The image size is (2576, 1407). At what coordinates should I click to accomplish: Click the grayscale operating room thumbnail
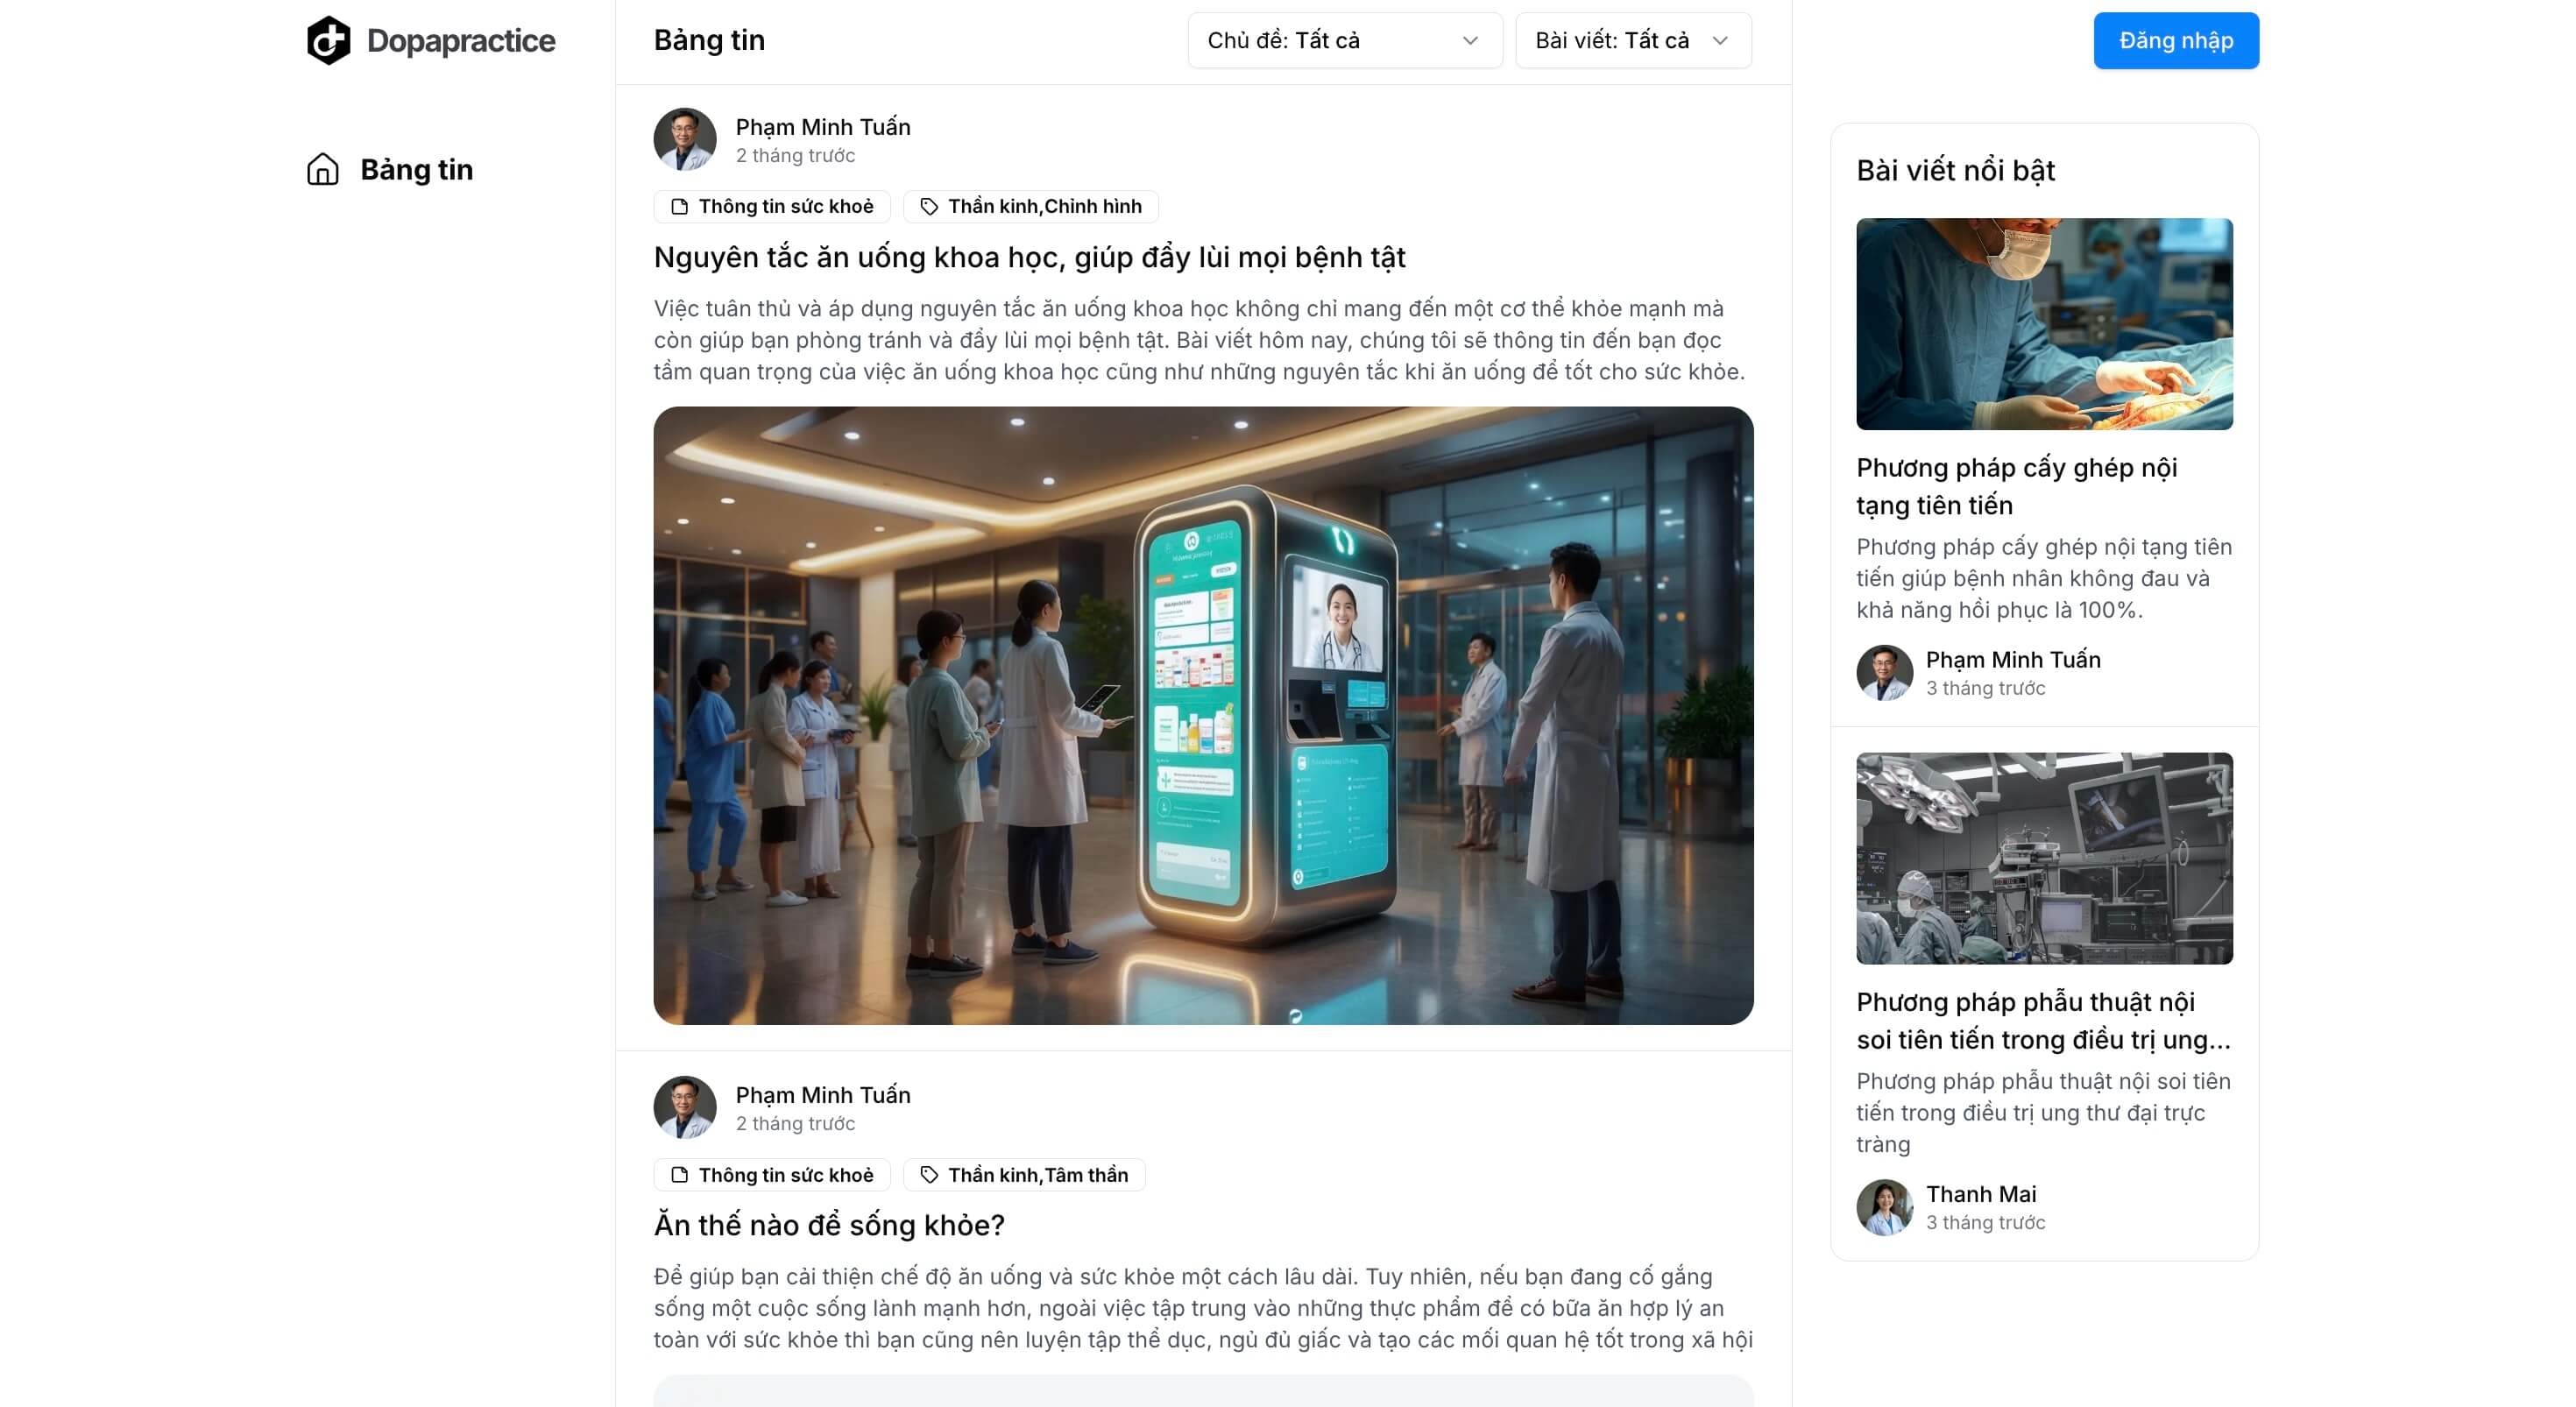(2044, 858)
